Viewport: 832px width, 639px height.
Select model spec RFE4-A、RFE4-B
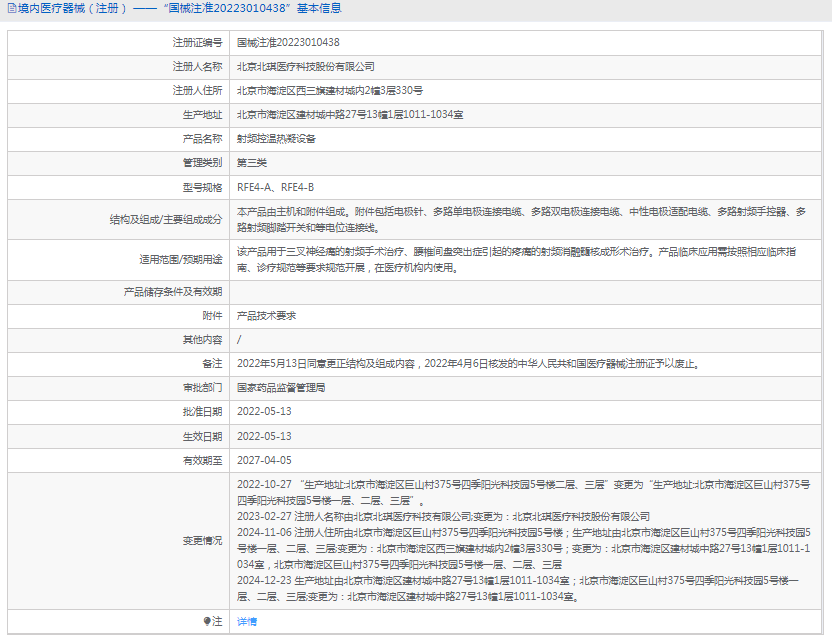275,187
